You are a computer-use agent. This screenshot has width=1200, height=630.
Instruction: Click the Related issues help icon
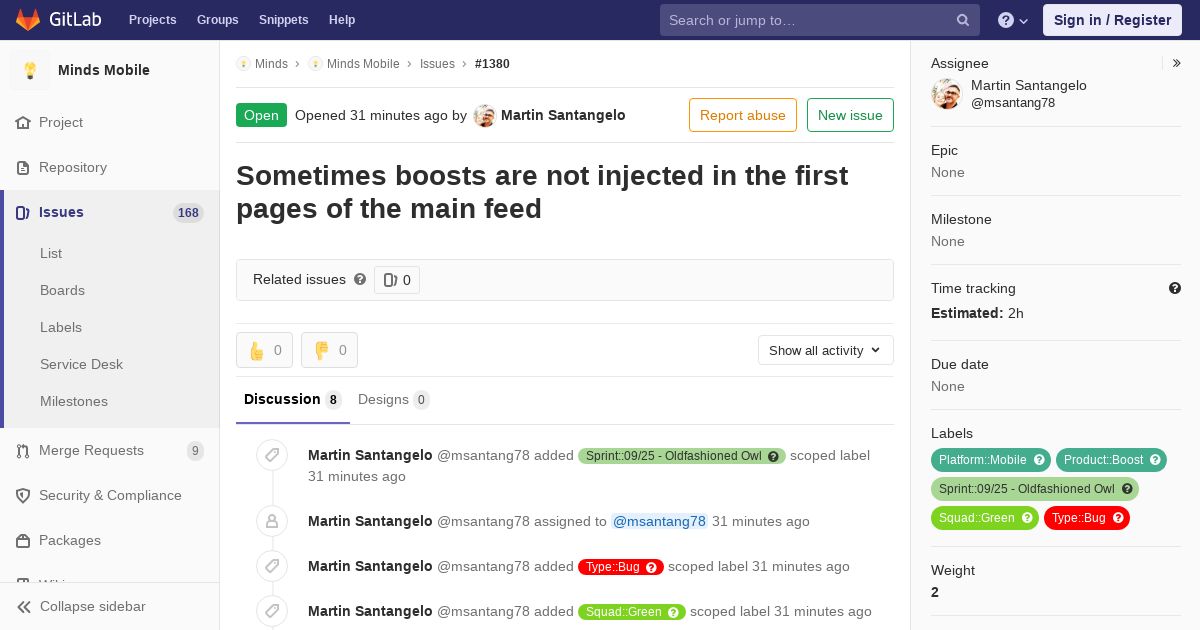[360, 279]
